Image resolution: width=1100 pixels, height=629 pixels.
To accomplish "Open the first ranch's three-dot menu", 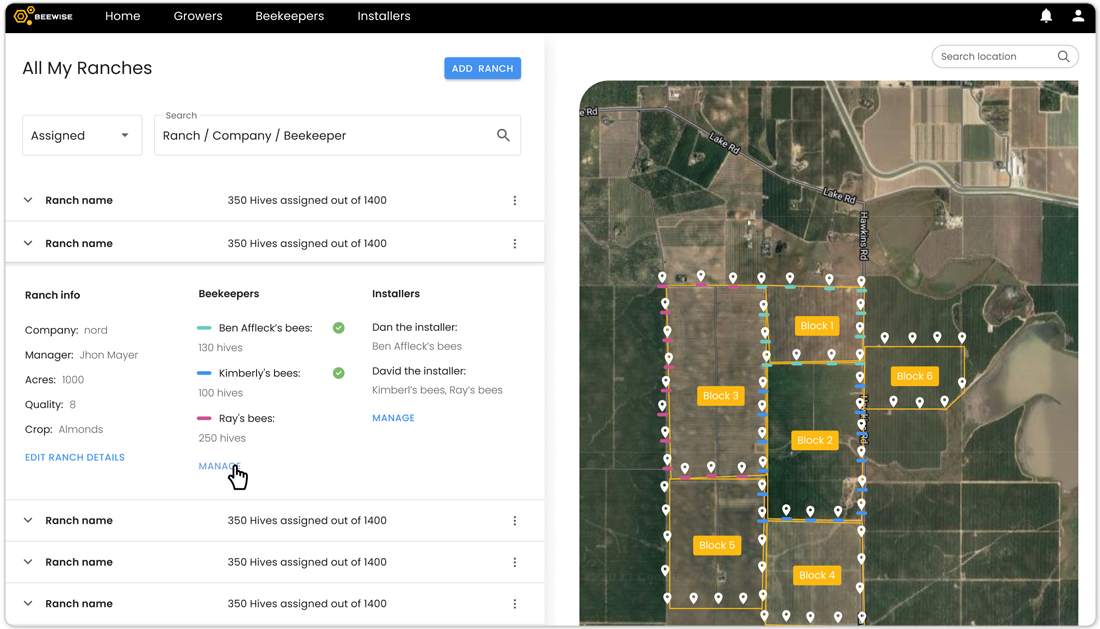I will point(515,201).
